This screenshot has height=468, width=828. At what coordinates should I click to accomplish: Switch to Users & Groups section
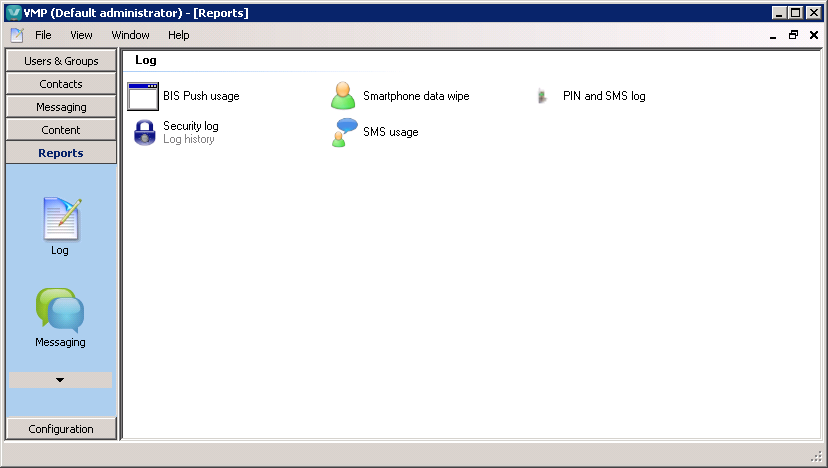click(x=61, y=61)
